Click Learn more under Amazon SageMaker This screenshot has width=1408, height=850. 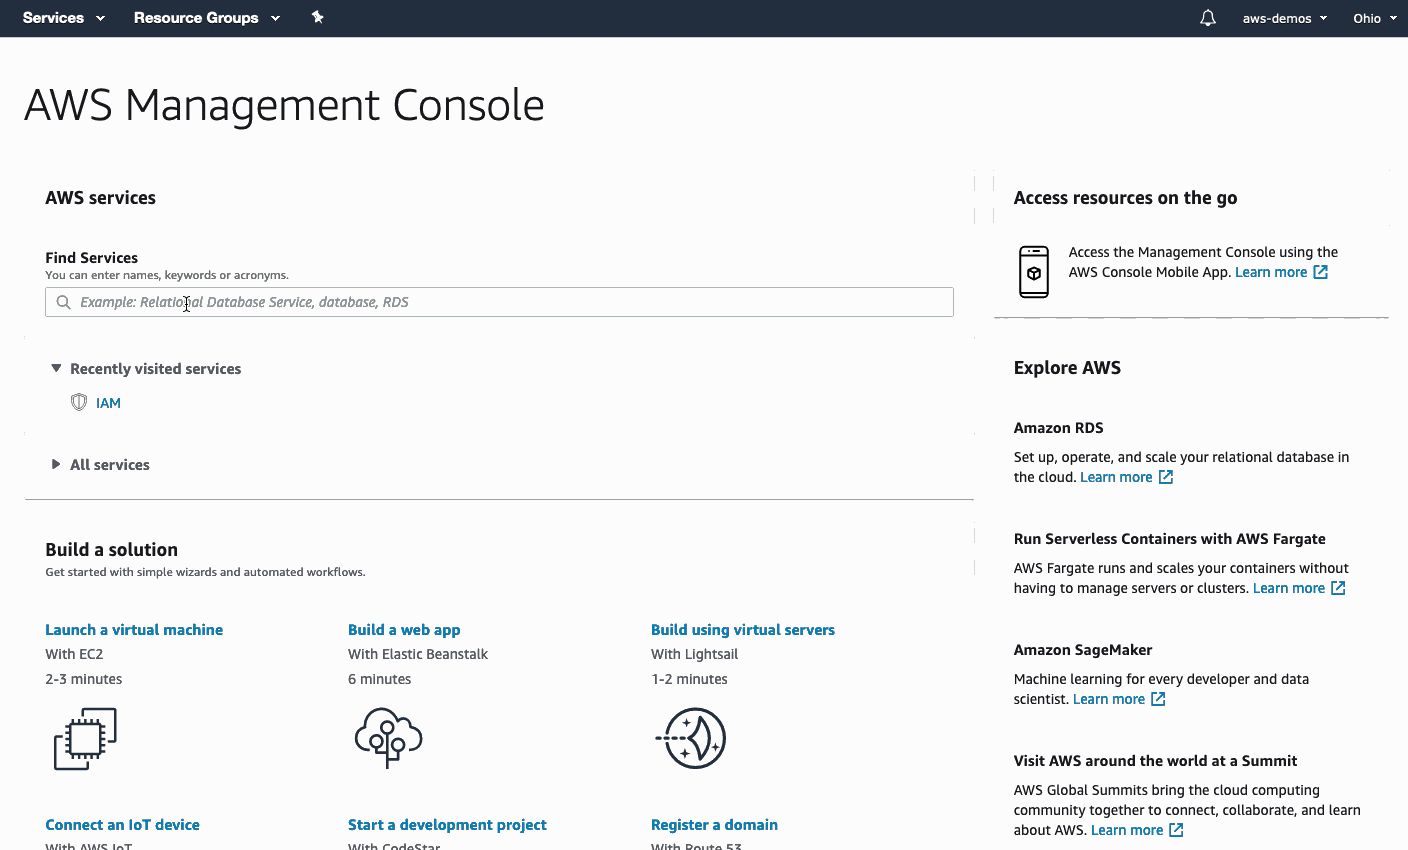1109,699
